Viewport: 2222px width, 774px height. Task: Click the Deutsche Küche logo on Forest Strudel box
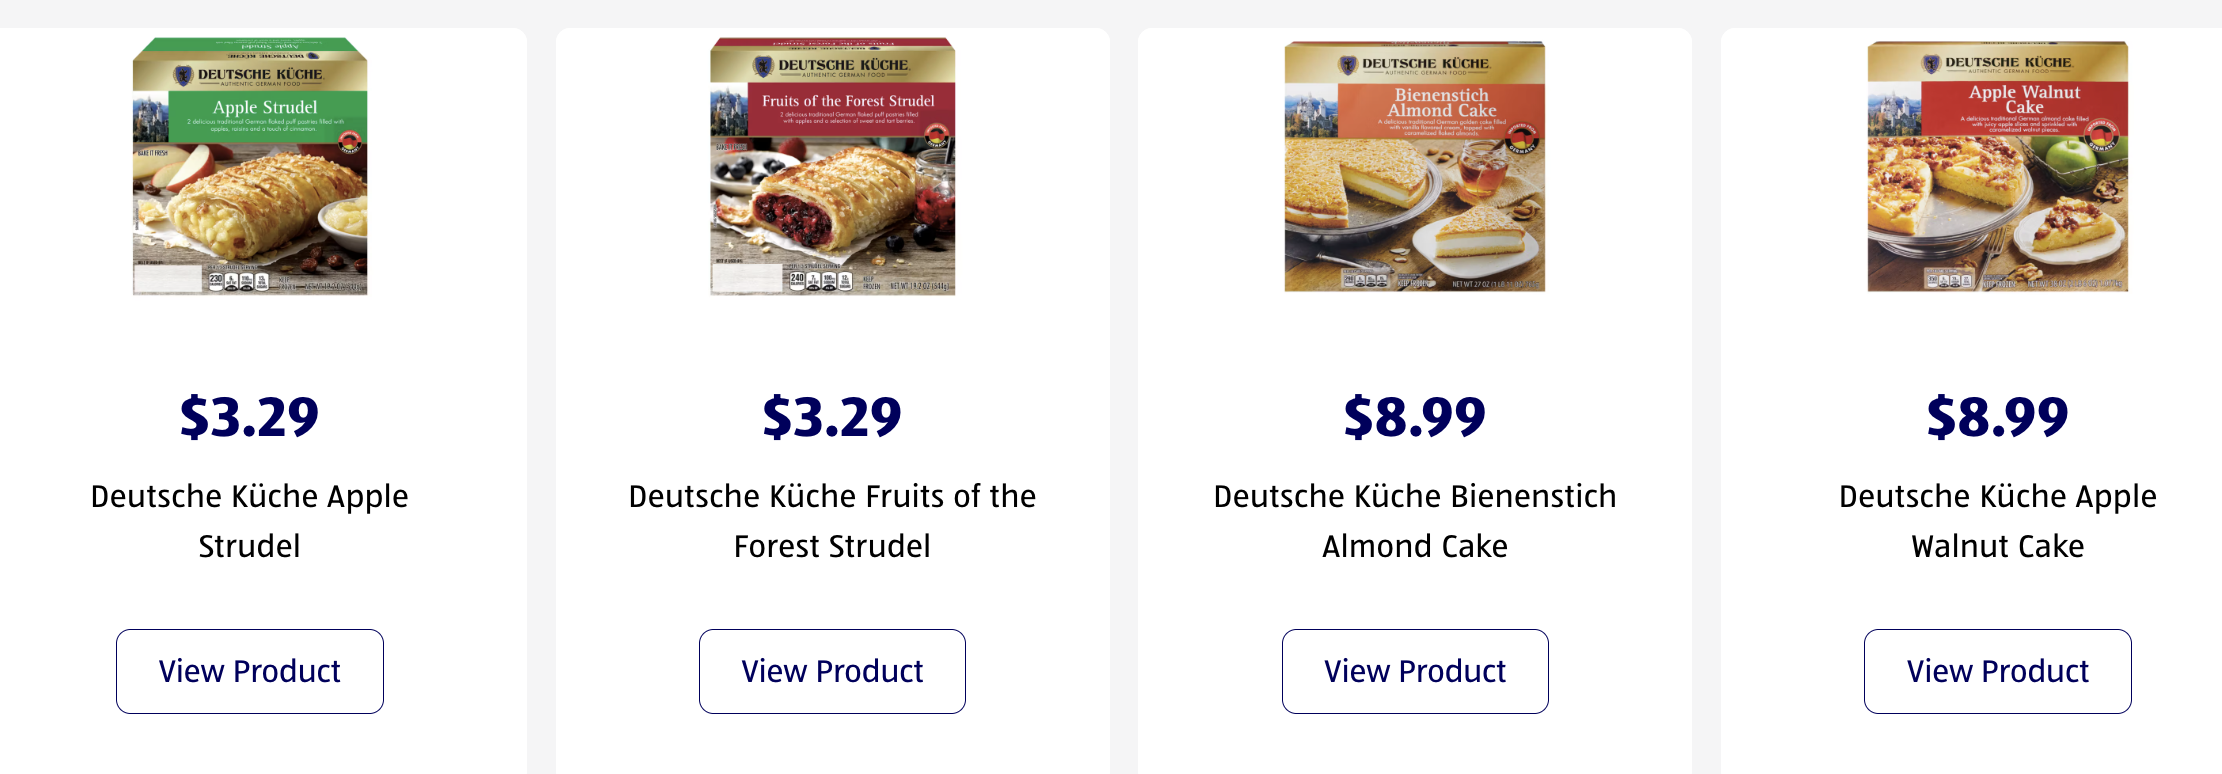(x=832, y=66)
